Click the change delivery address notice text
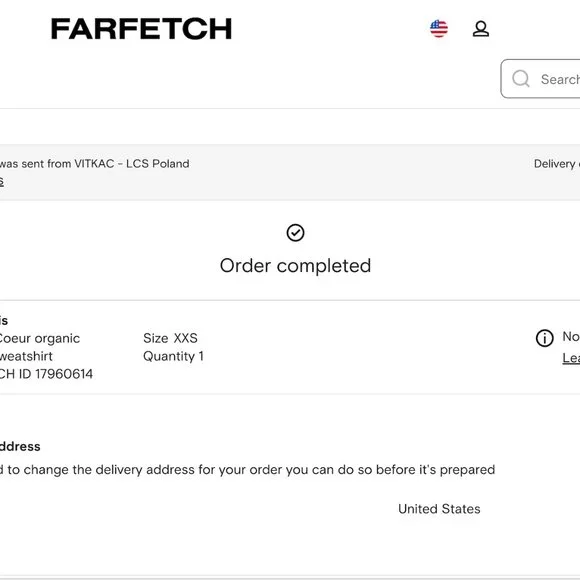The image size is (580, 580). pyautogui.click(x=247, y=470)
